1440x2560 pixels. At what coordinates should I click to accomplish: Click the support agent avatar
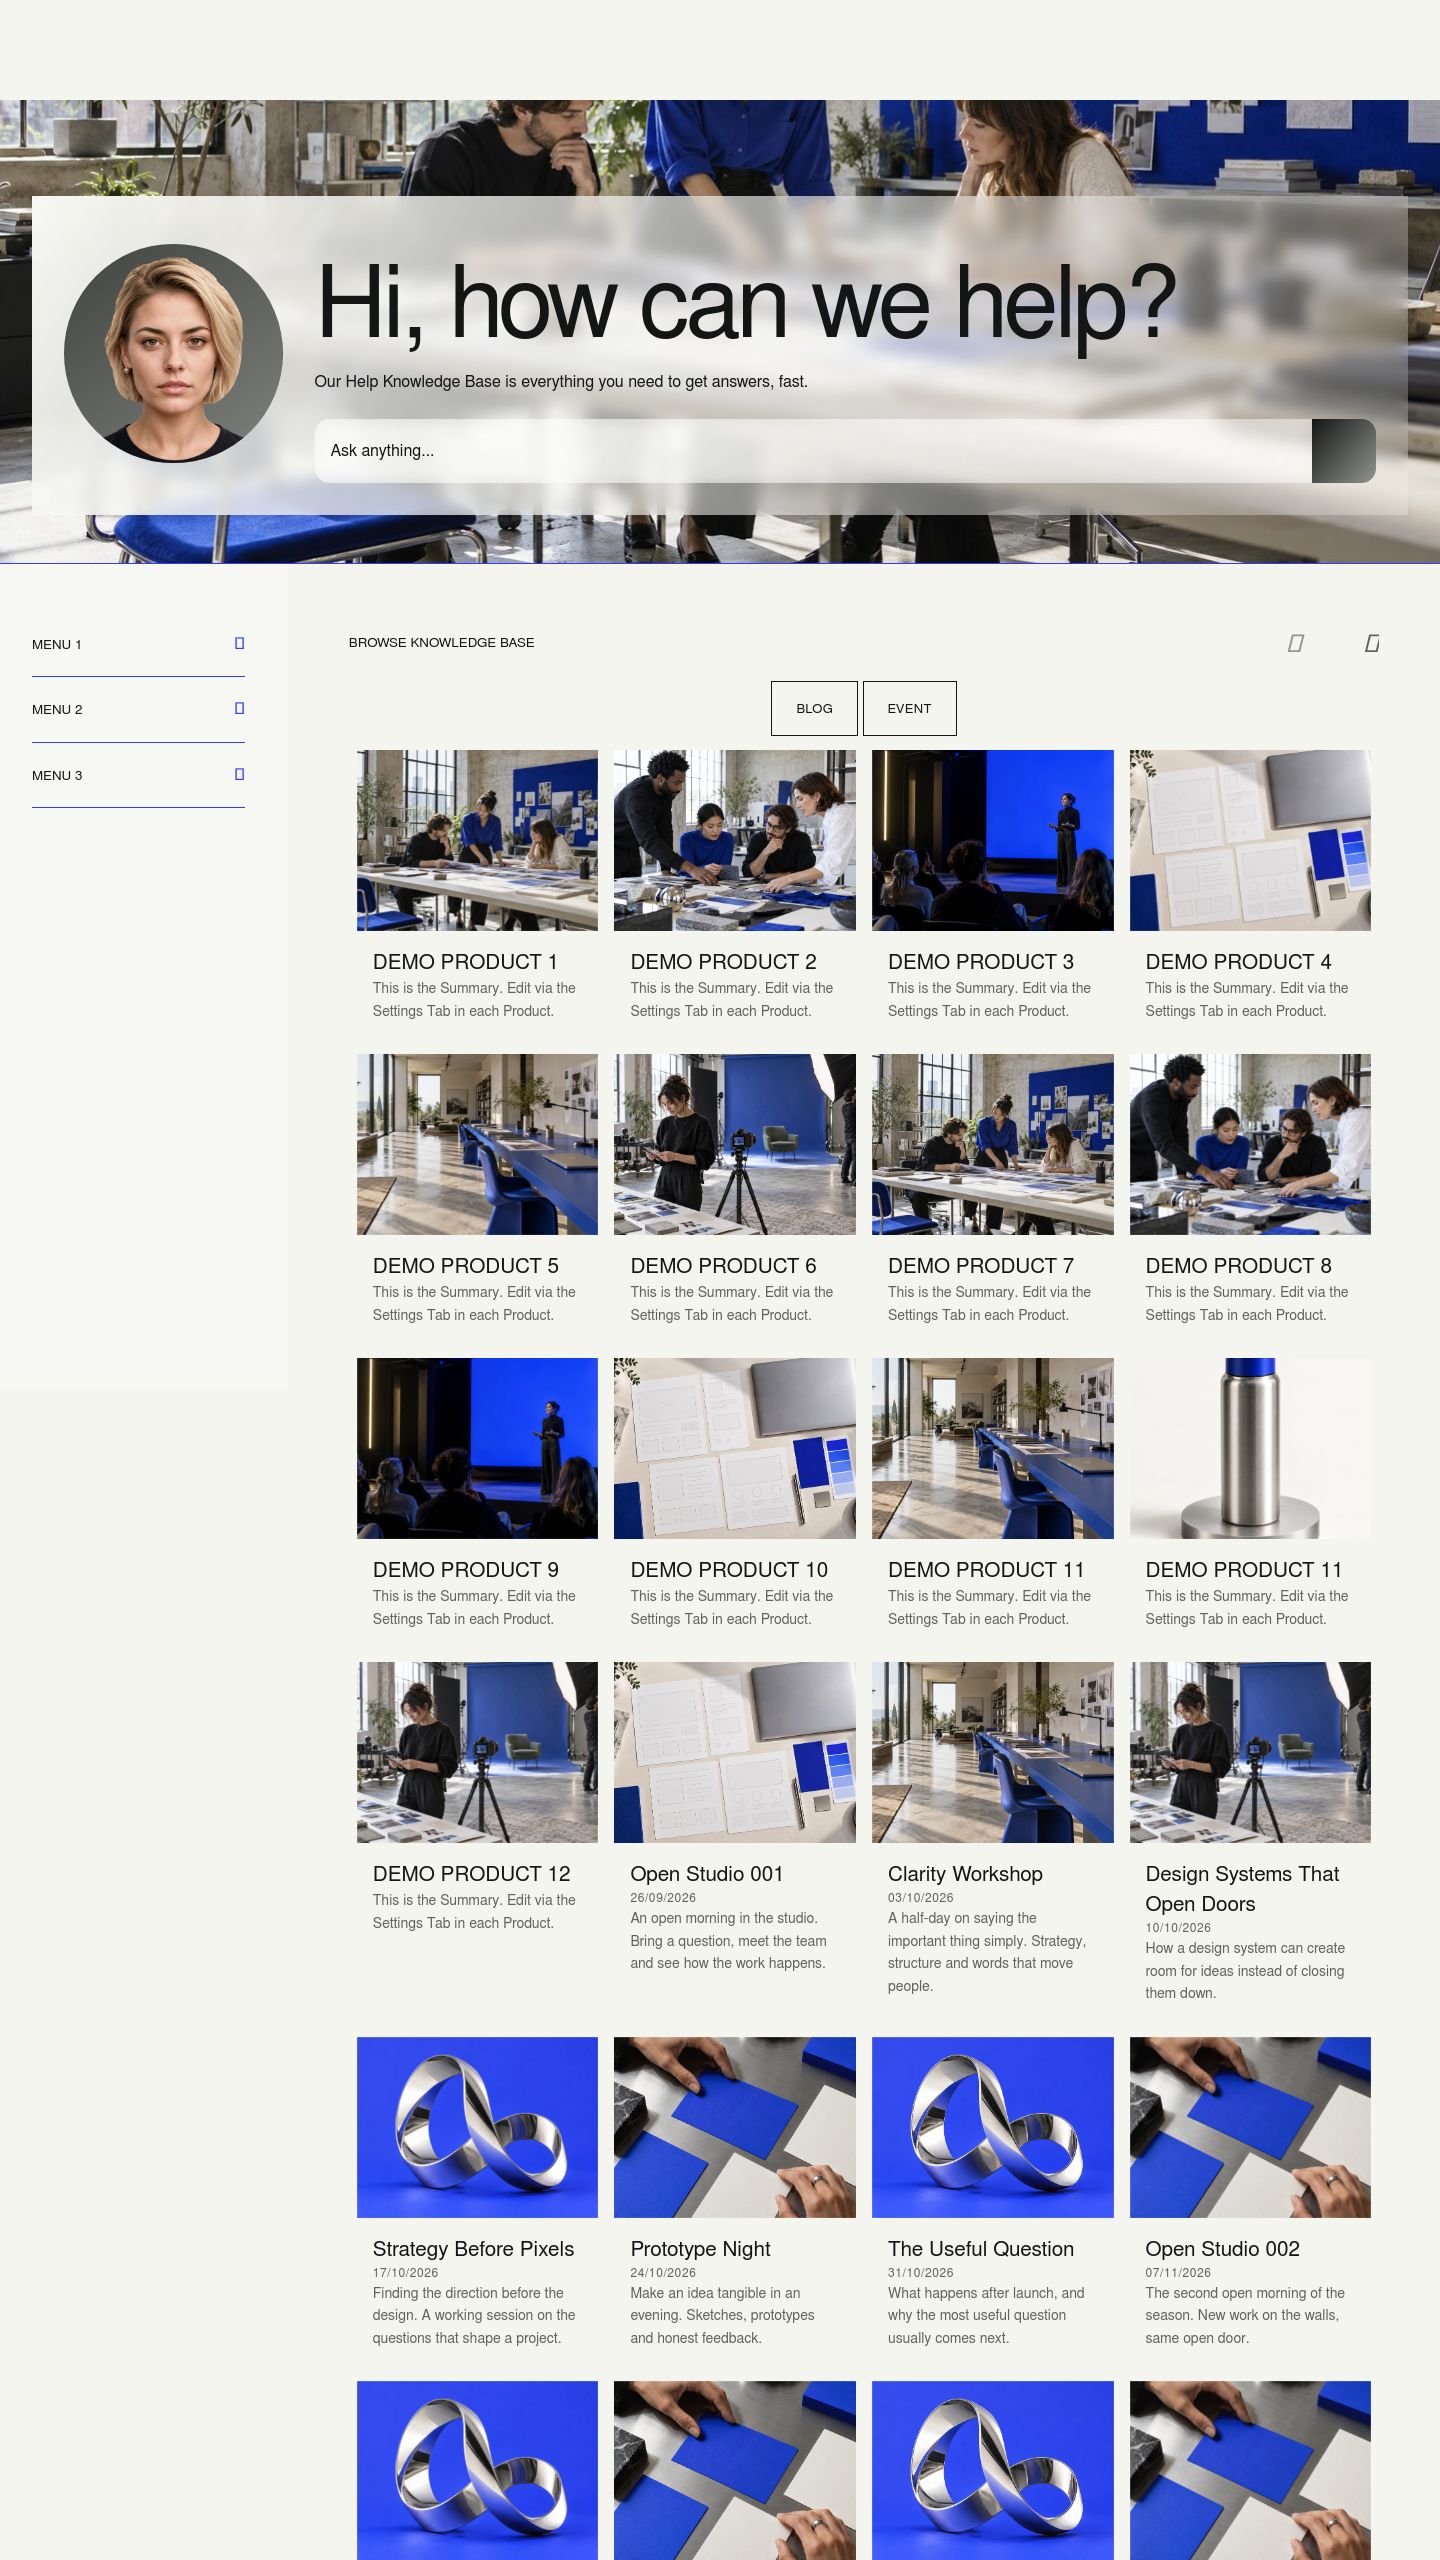pyautogui.click(x=173, y=353)
